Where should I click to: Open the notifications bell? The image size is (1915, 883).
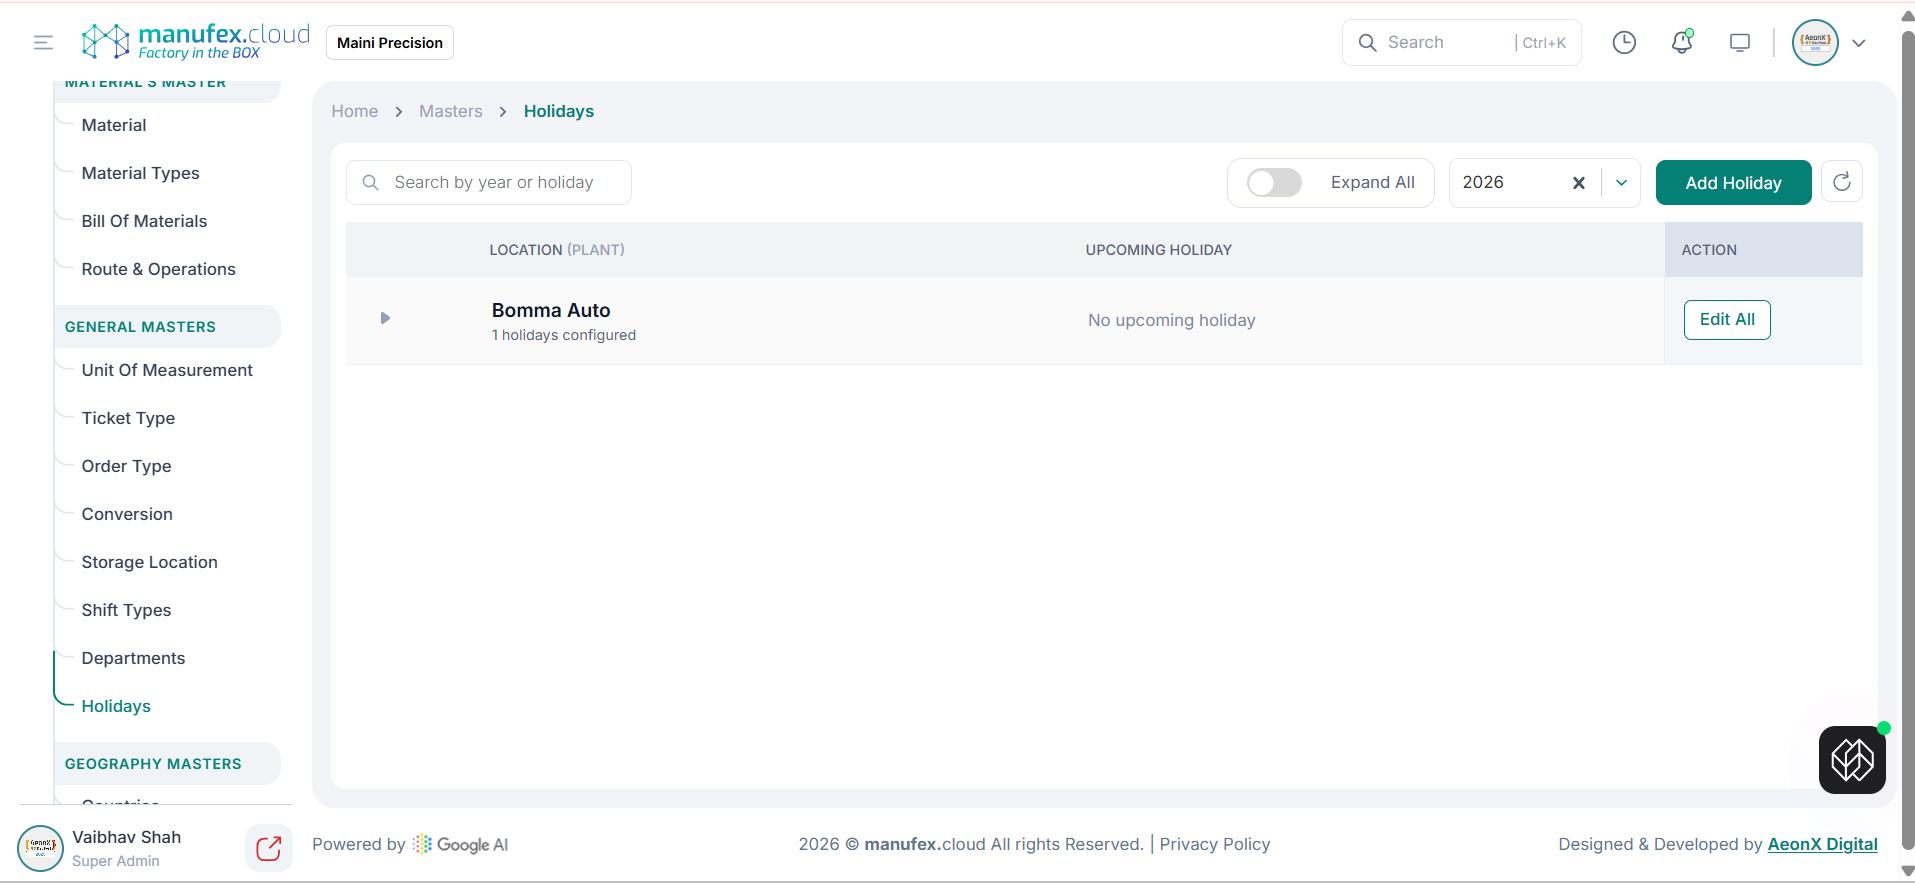pos(1682,42)
